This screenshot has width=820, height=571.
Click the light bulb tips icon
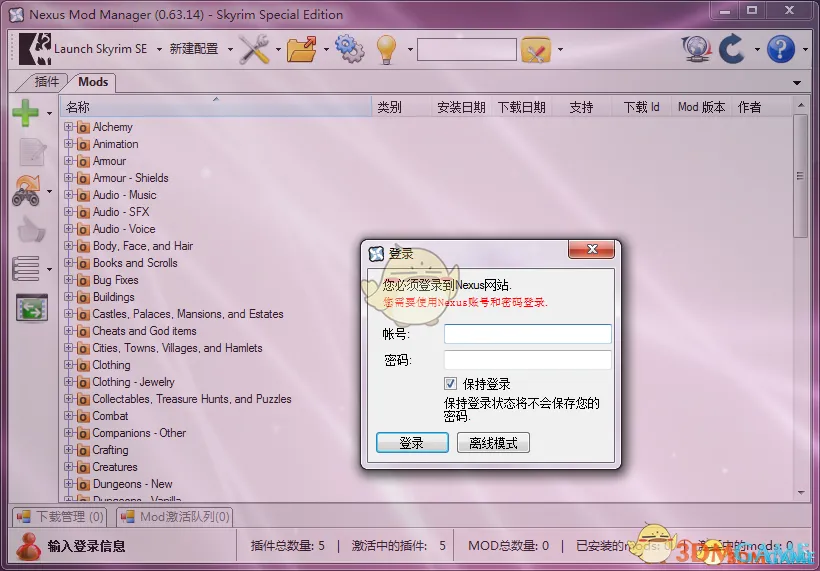click(387, 48)
